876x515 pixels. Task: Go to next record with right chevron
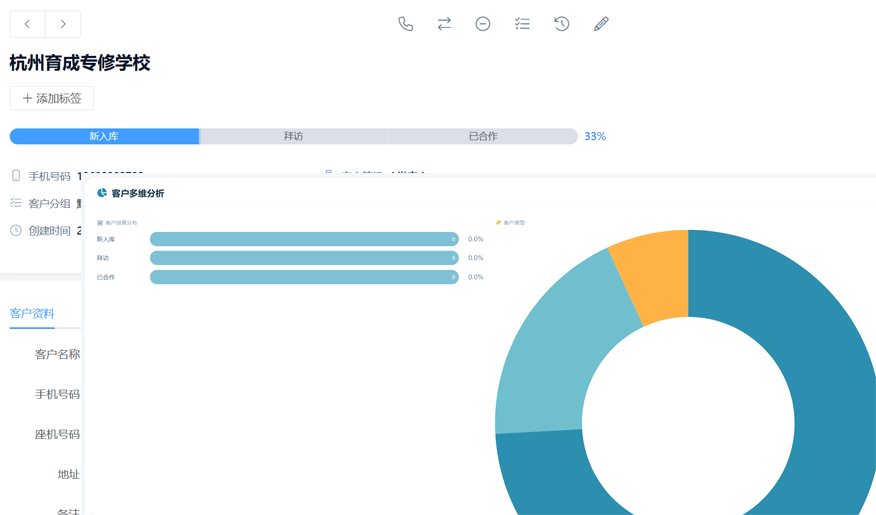pyautogui.click(x=63, y=24)
